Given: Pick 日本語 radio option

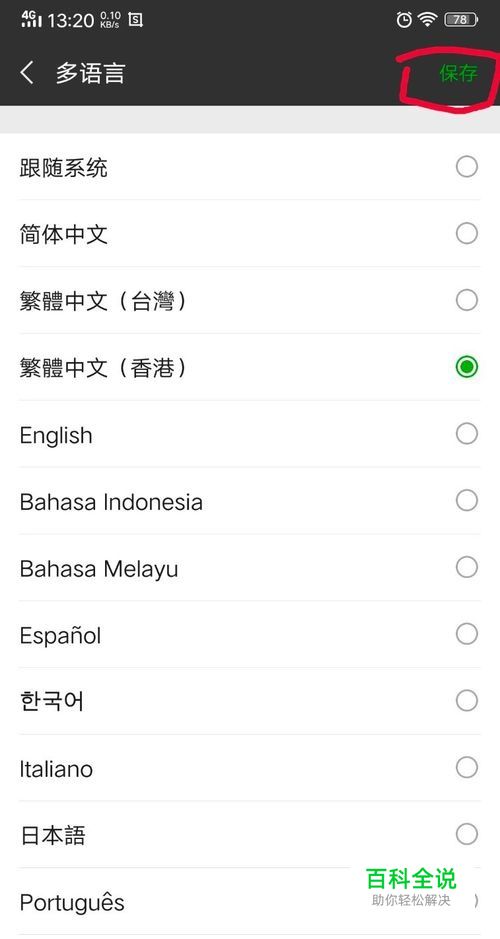Looking at the screenshot, I should (467, 834).
